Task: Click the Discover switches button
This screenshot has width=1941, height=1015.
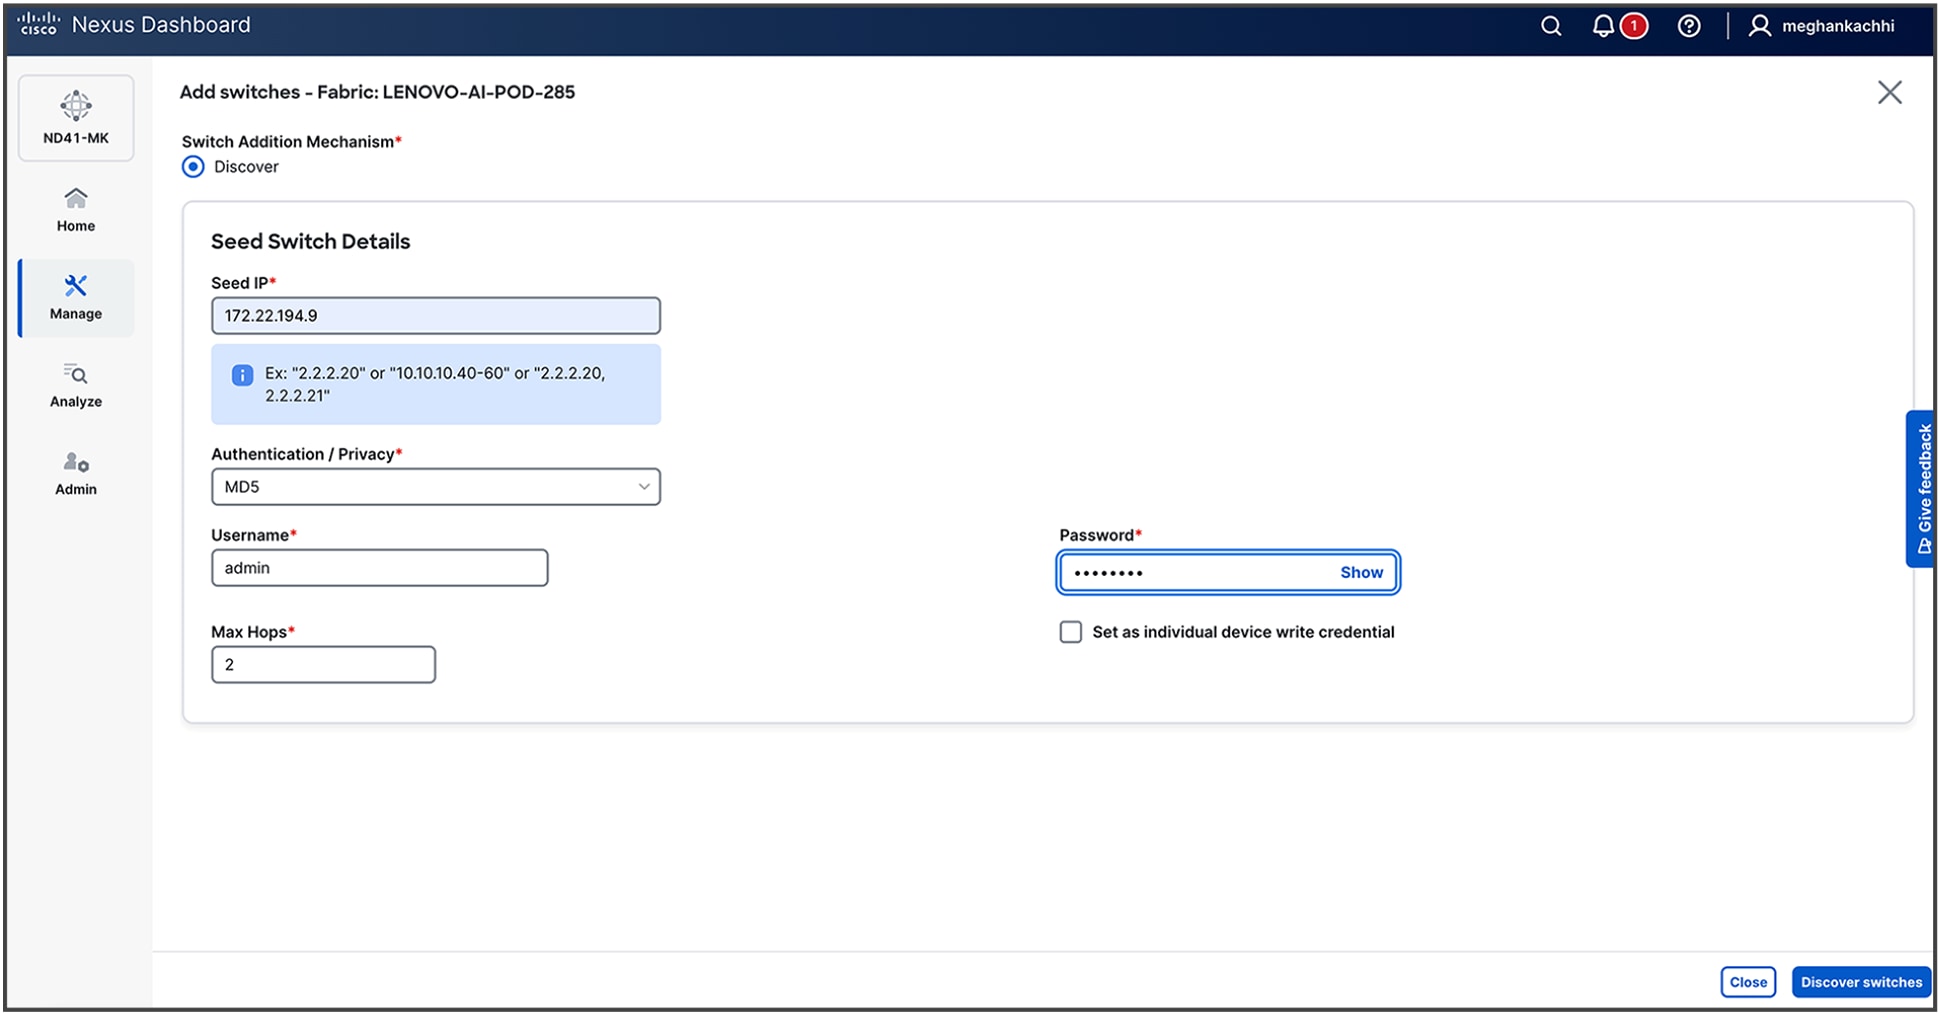Action: pos(1860,981)
